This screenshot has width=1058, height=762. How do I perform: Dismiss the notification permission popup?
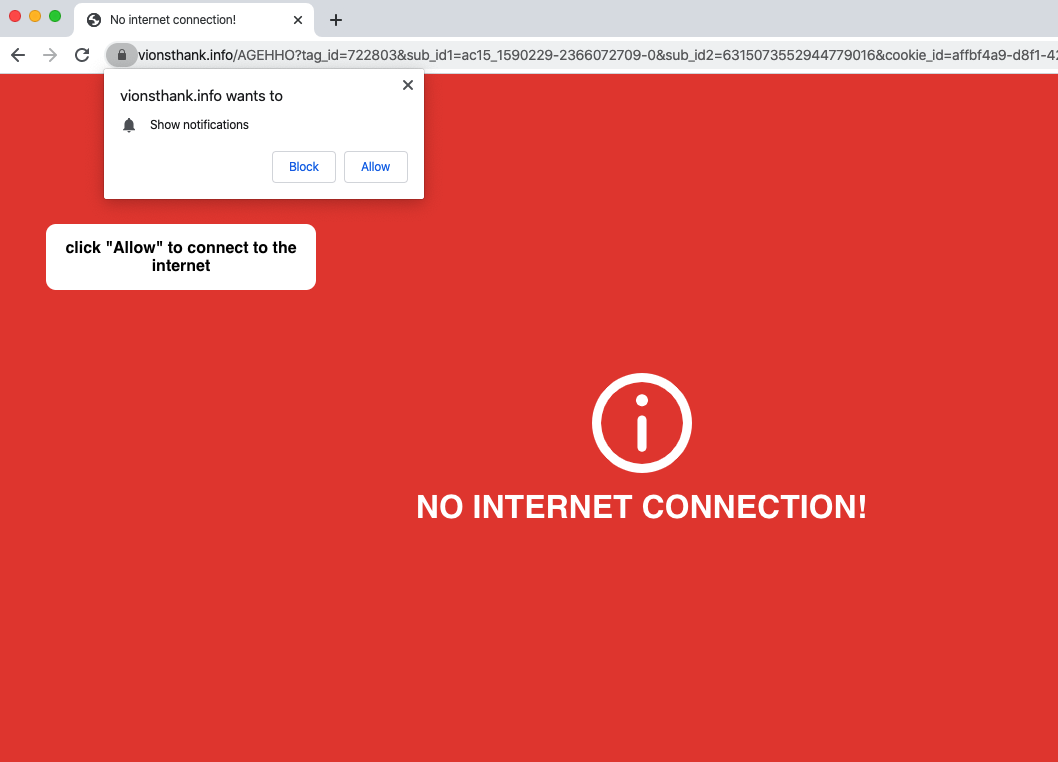point(408,85)
